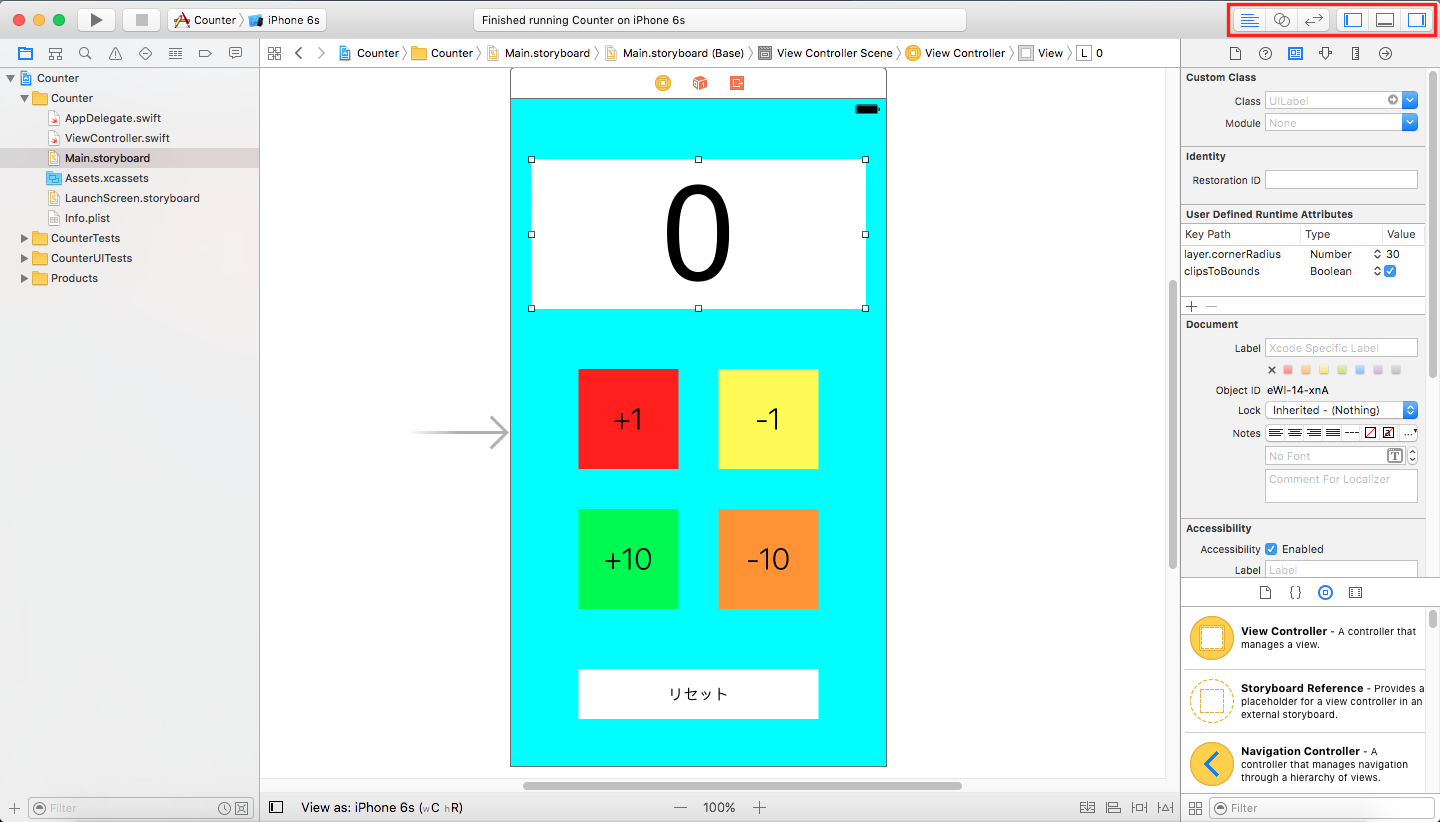Open the Debug navigator

click(175, 53)
